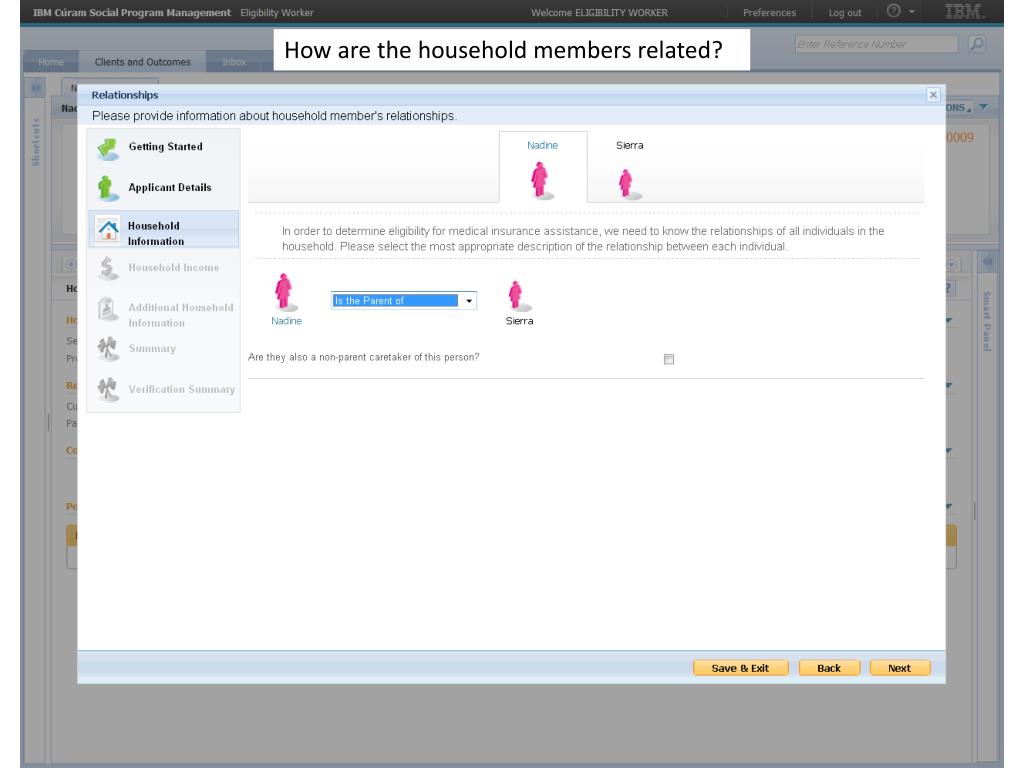This screenshot has height=768, width=1024.
Task: Click the Household Information house icon
Action: [x=108, y=230]
